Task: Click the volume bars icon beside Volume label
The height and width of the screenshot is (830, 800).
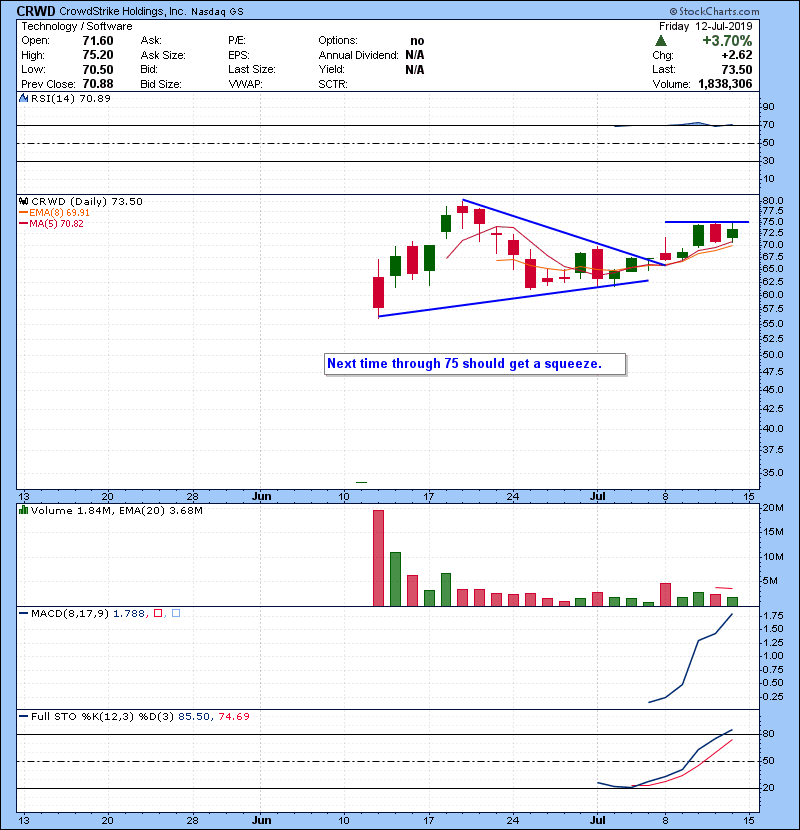Action: coord(23,510)
